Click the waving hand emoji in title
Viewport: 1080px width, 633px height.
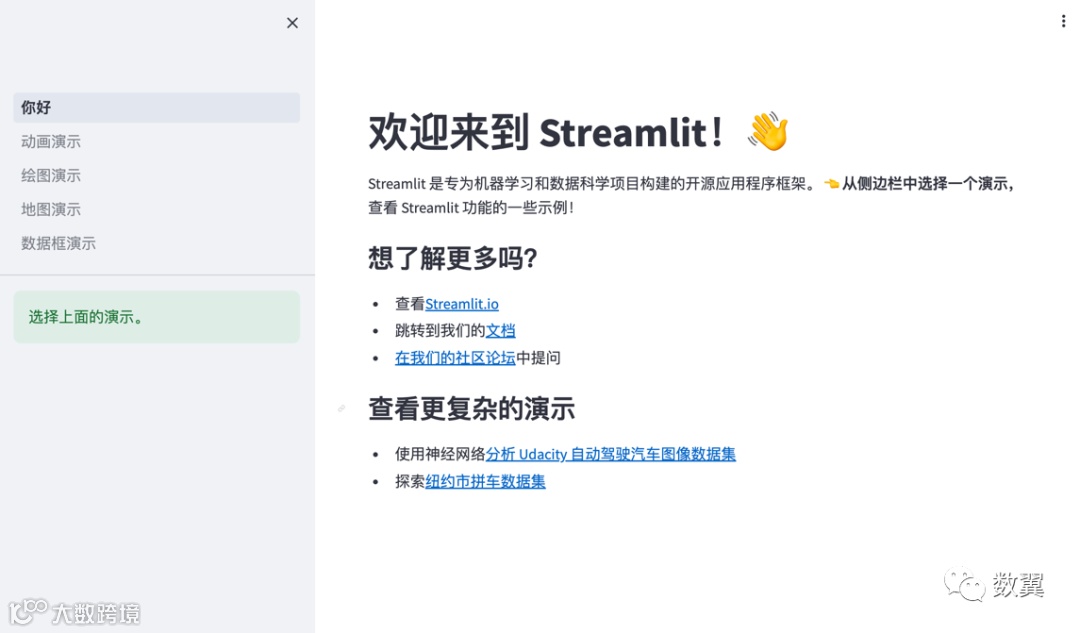click(767, 131)
